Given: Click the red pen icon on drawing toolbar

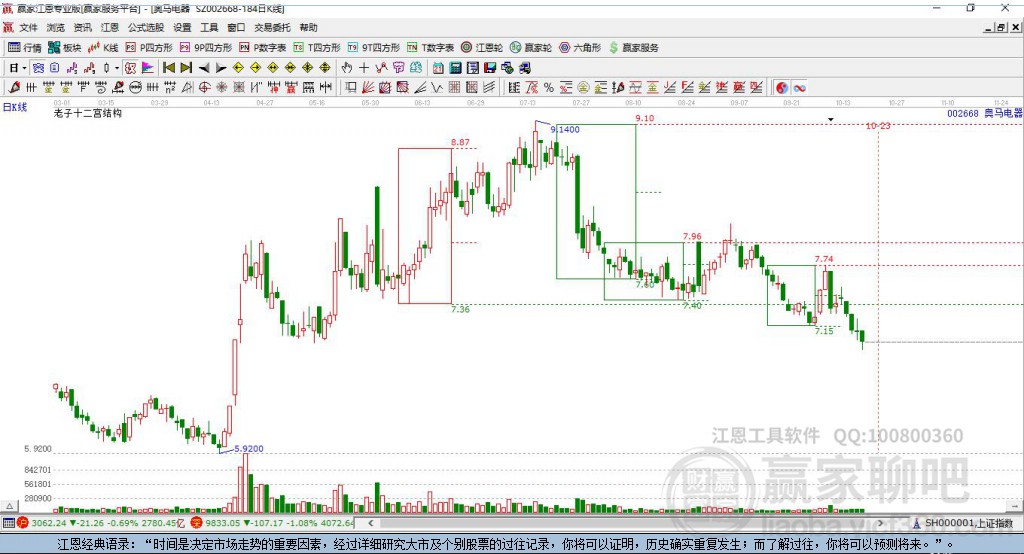Looking at the screenshot, I should pos(14,87).
